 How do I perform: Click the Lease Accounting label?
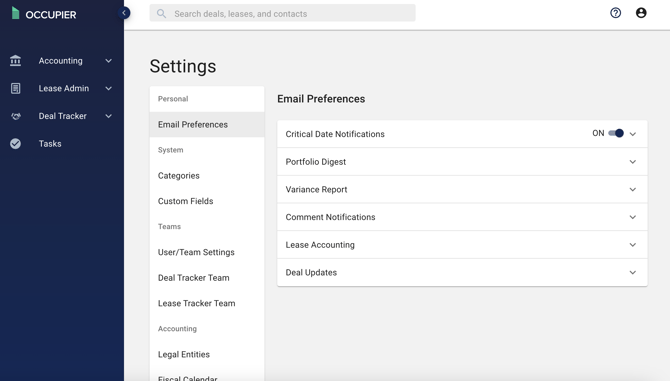click(x=320, y=245)
